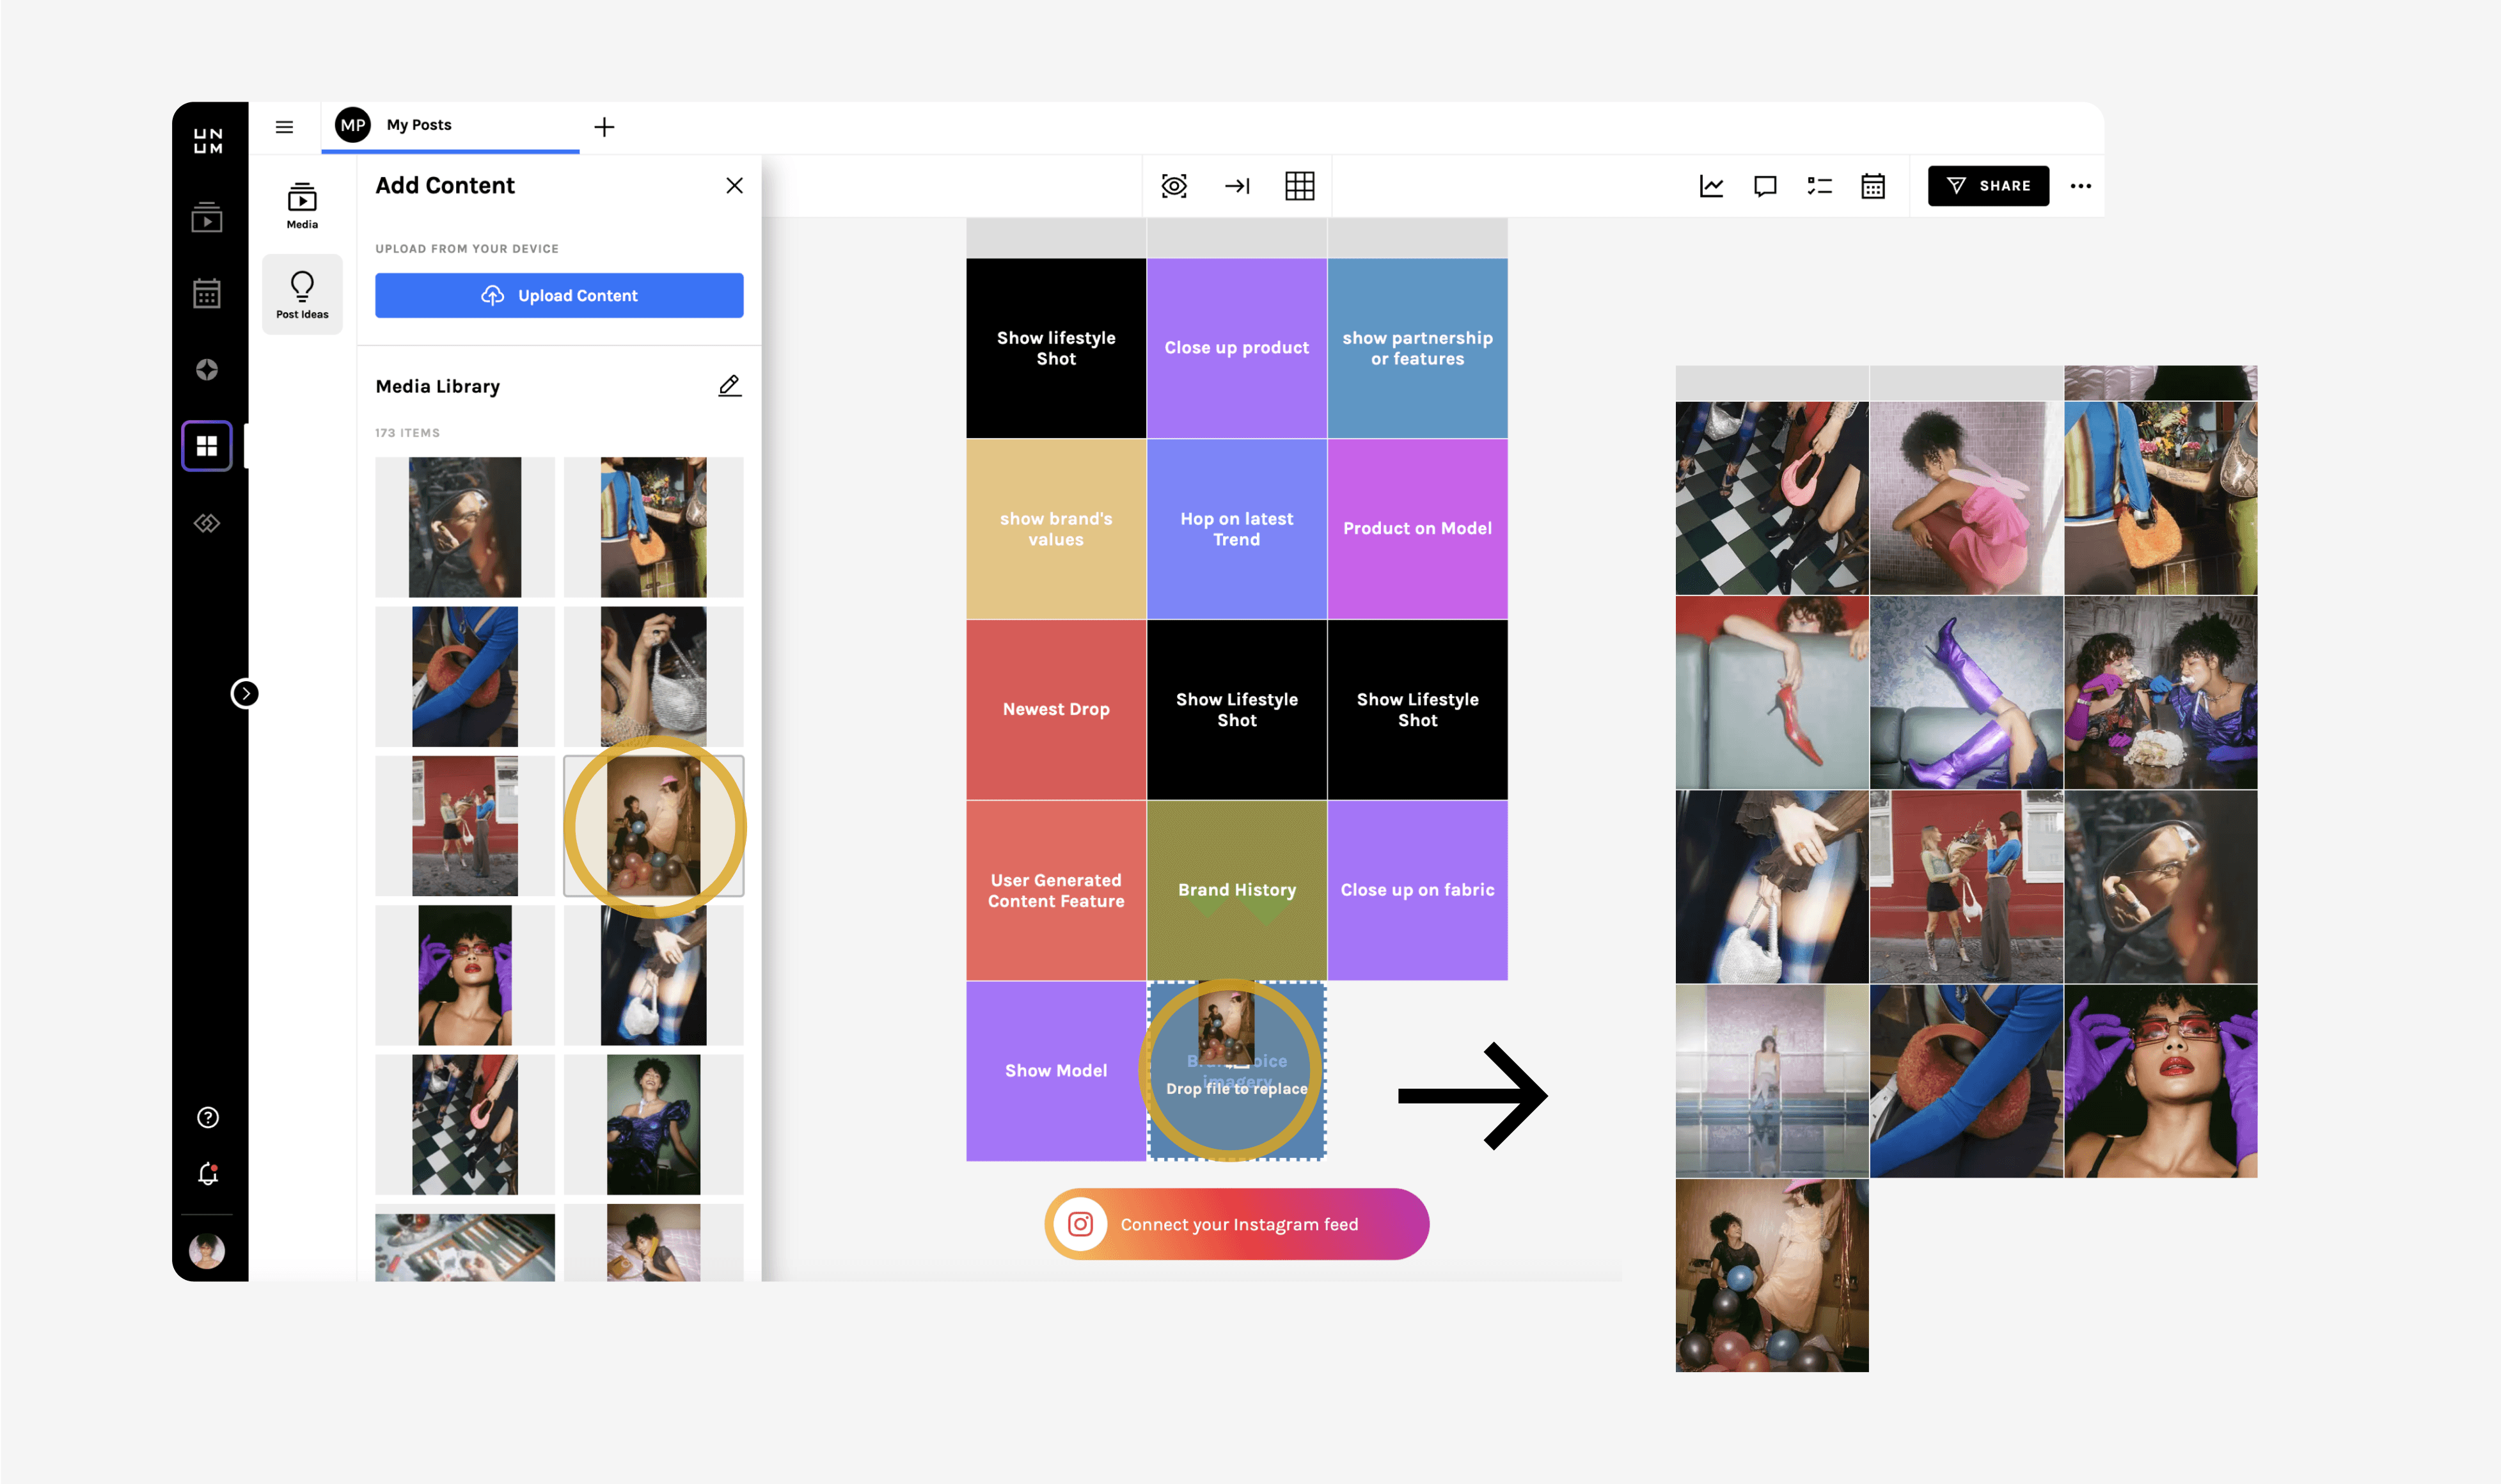This screenshot has height=1484, width=2501.
Task: Expand the sidebar with arrow chevron
Action: pos(245,693)
